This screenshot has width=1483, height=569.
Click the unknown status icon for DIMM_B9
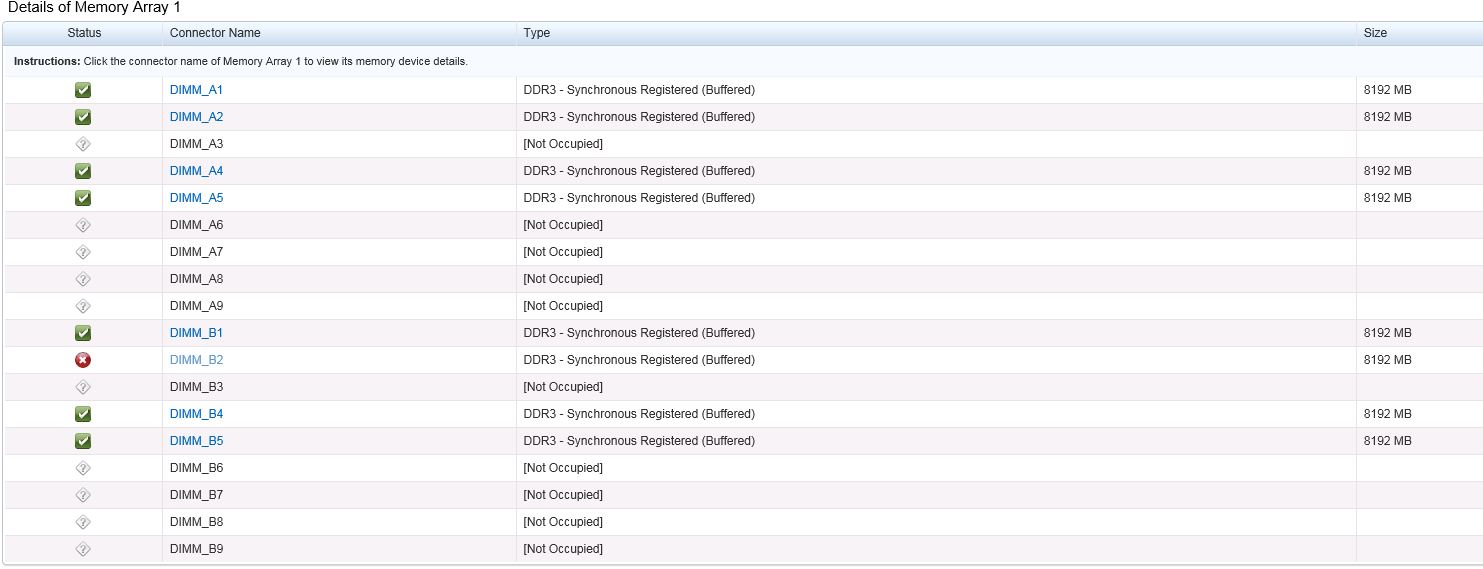pos(83,549)
